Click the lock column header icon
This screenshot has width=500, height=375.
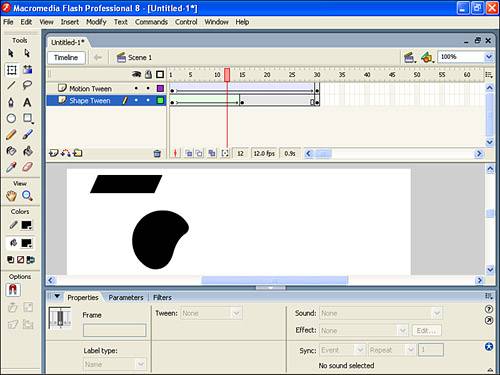pyautogui.click(x=148, y=74)
